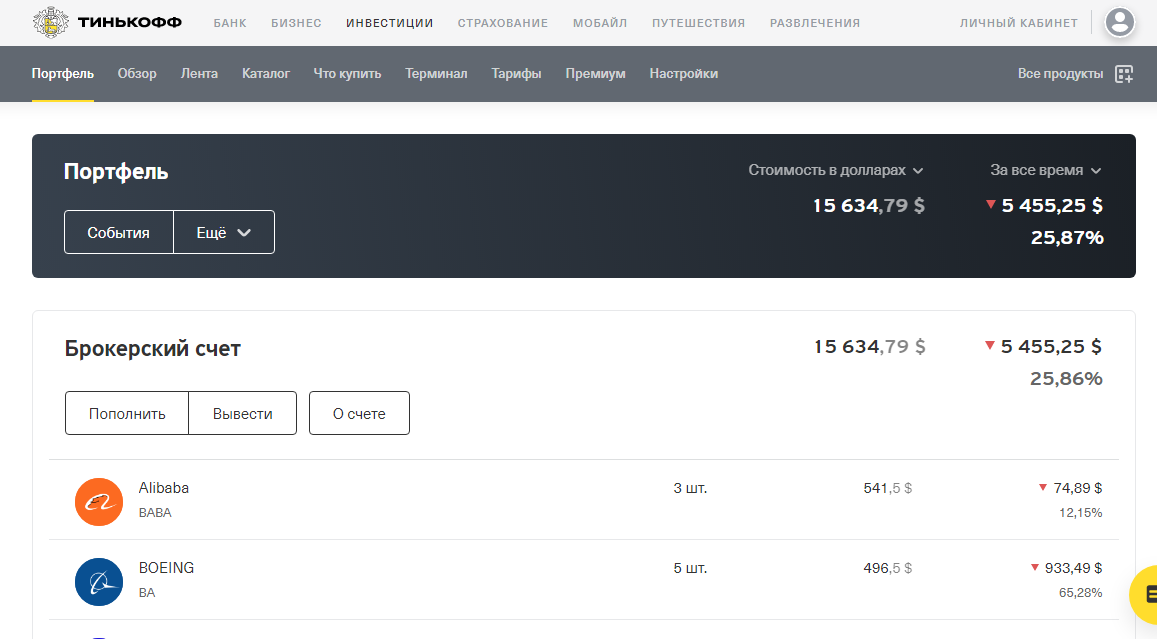Open Тарифы tab

coord(517,74)
